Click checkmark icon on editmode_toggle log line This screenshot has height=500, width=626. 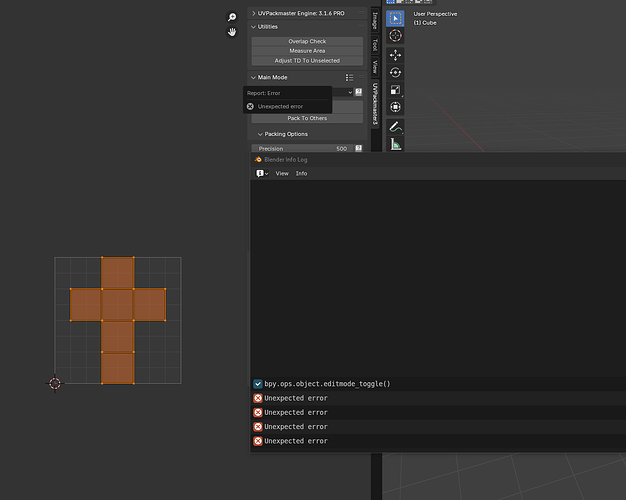point(258,384)
